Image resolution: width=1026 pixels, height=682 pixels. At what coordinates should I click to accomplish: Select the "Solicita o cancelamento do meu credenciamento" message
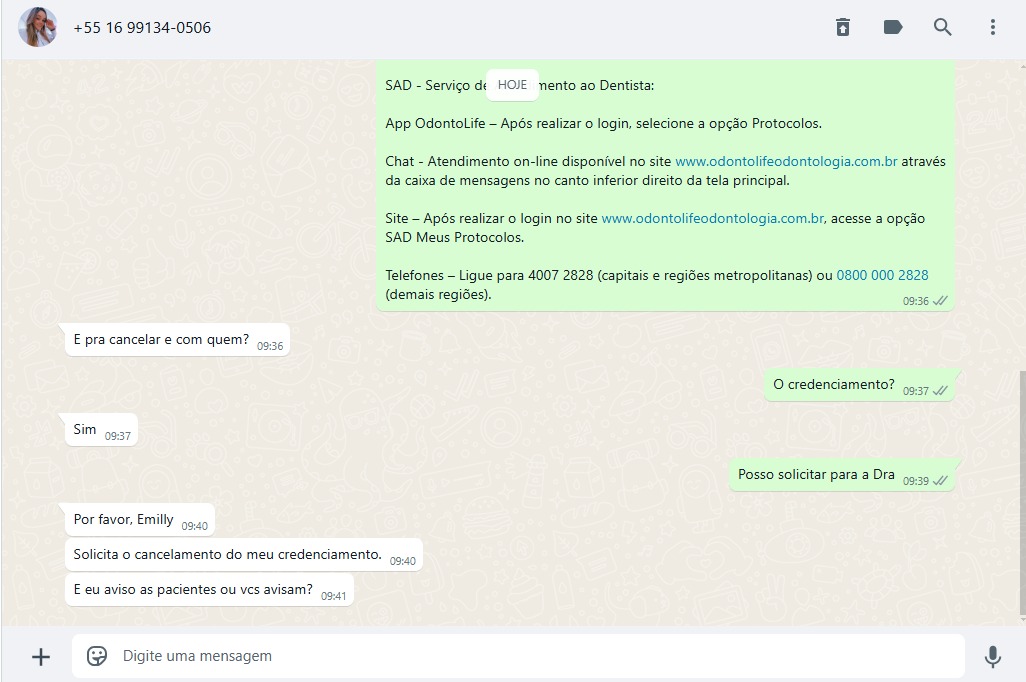point(228,554)
